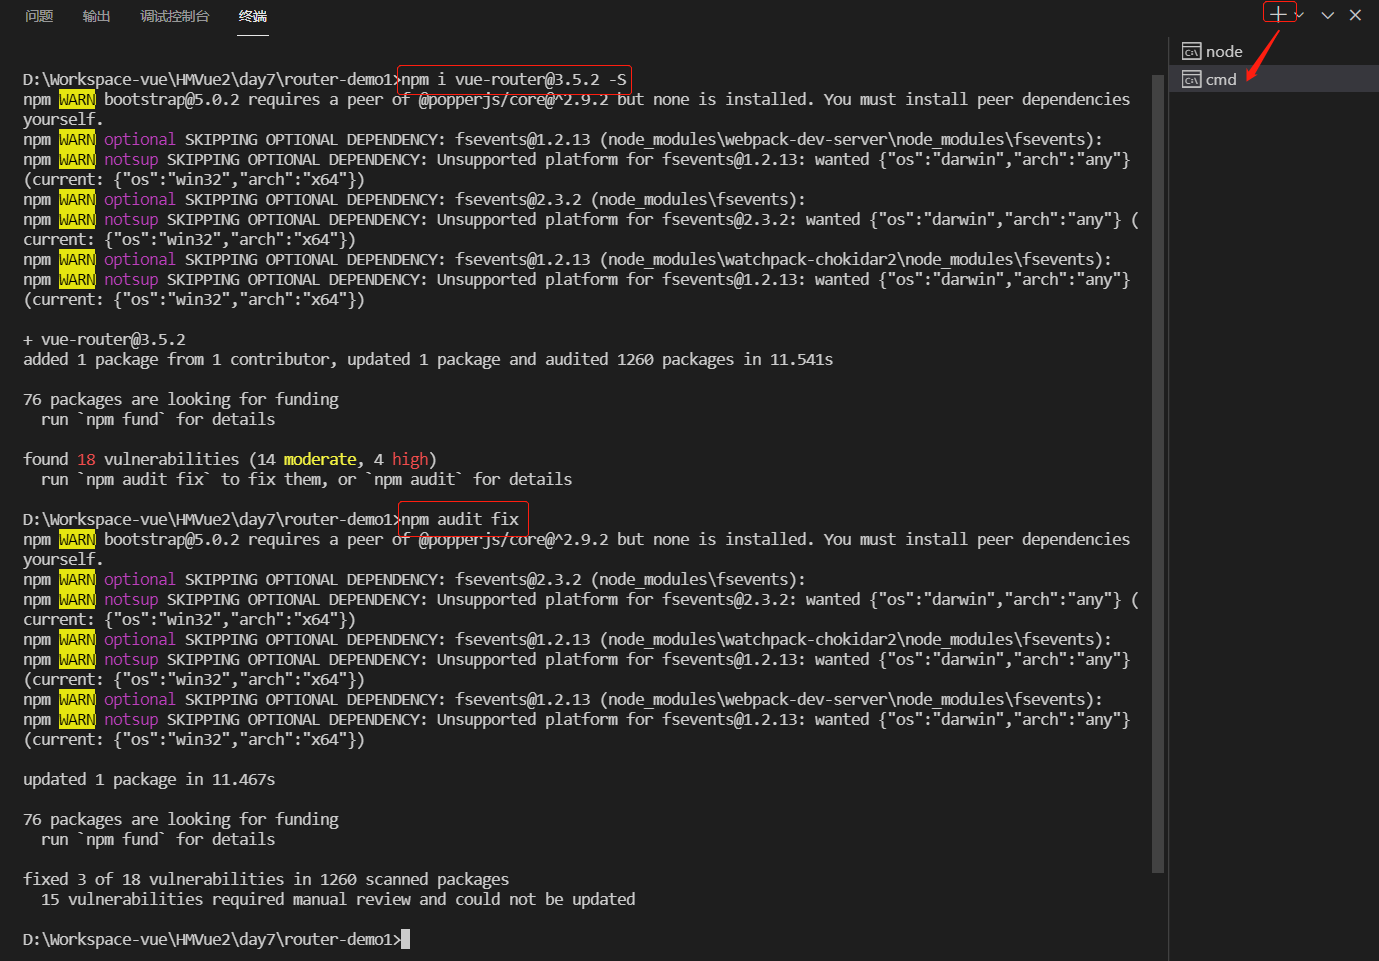
Task: Select the "cmd" terminal session
Action: point(1220,78)
